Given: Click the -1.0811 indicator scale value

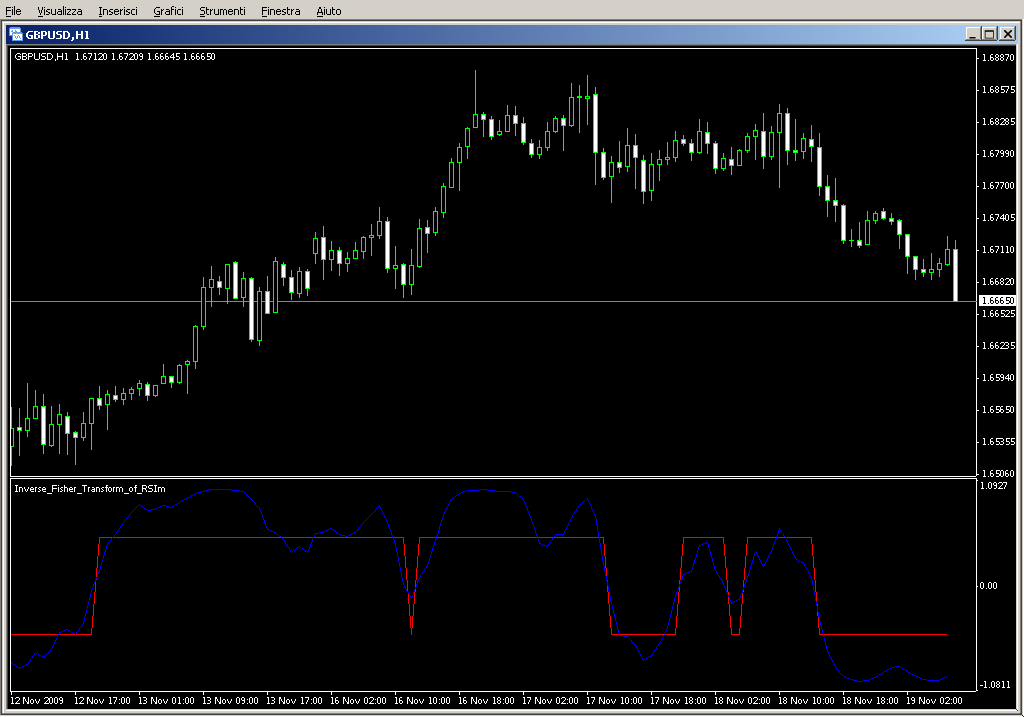Looking at the screenshot, I should click(x=993, y=685).
